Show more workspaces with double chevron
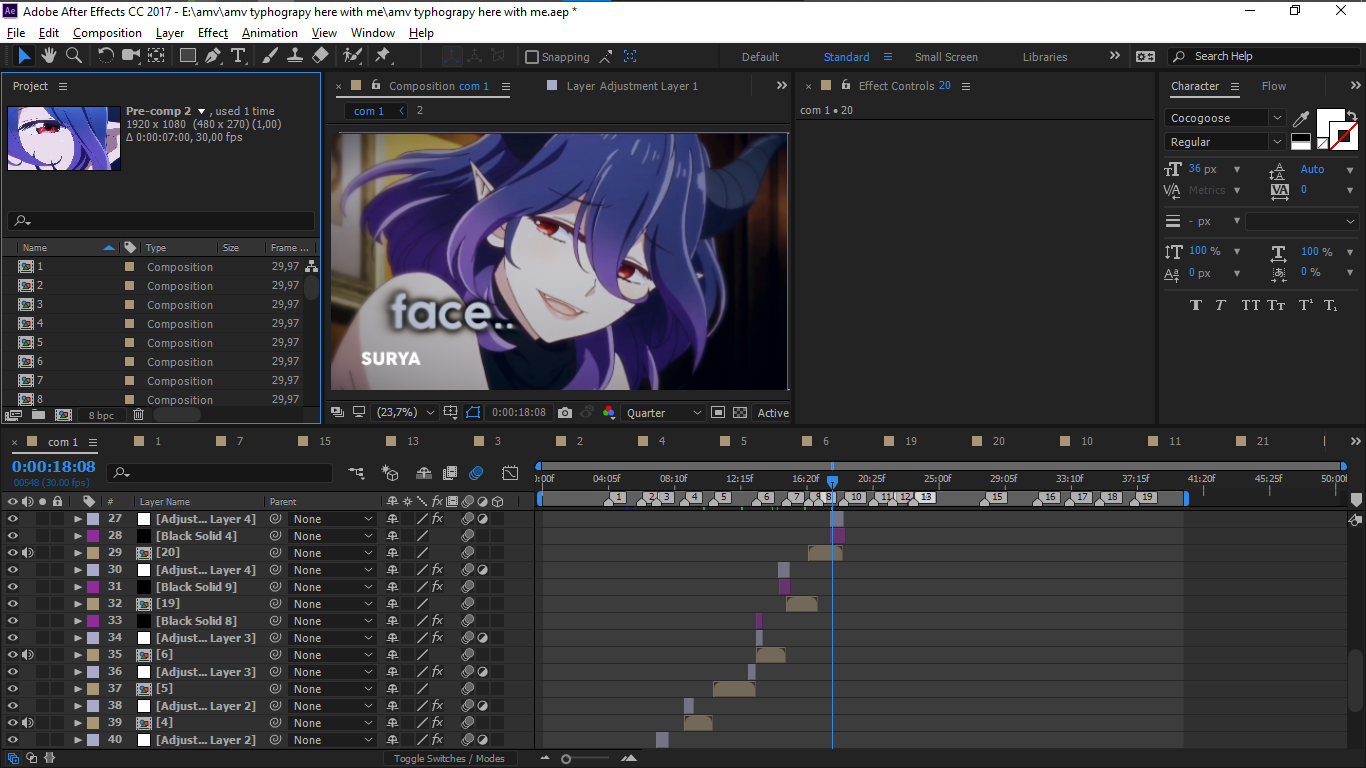1366x768 pixels. (x=1115, y=56)
